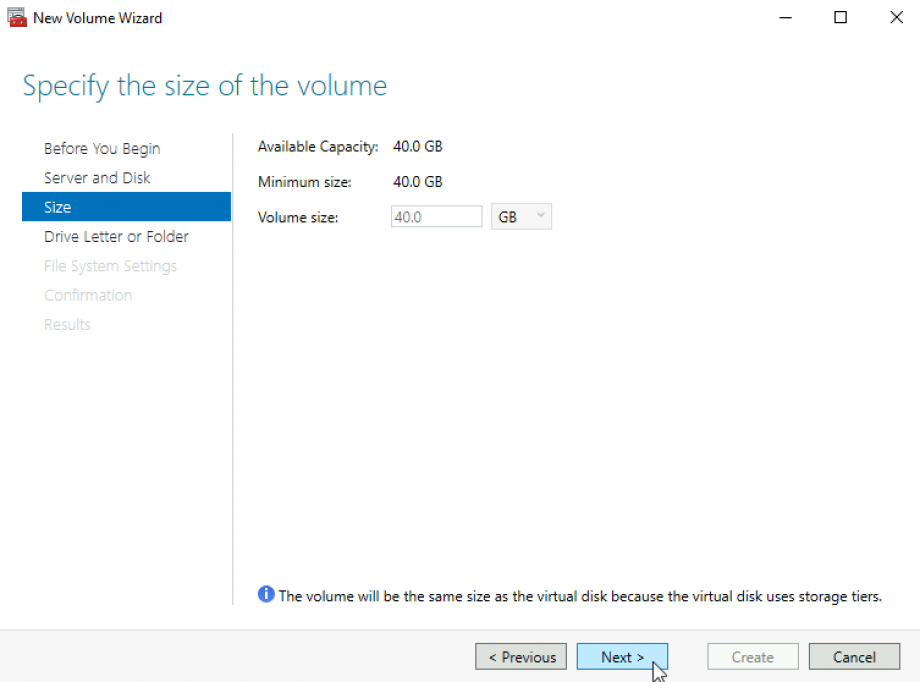The height and width of the screenshot is (682, 920).
Task: Select the Server and Disk step
Action: [97, 178]
